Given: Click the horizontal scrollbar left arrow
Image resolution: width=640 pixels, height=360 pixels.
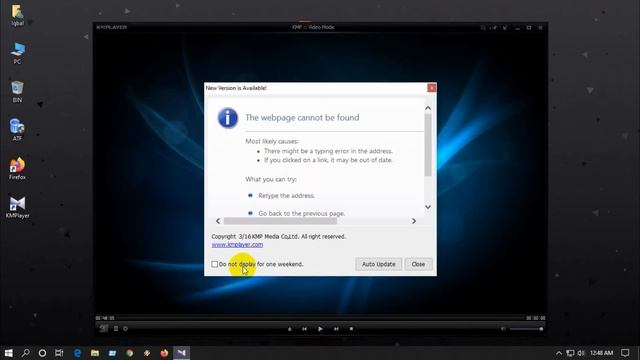Looking at the screenshot, I should click(x=218, y=221).
